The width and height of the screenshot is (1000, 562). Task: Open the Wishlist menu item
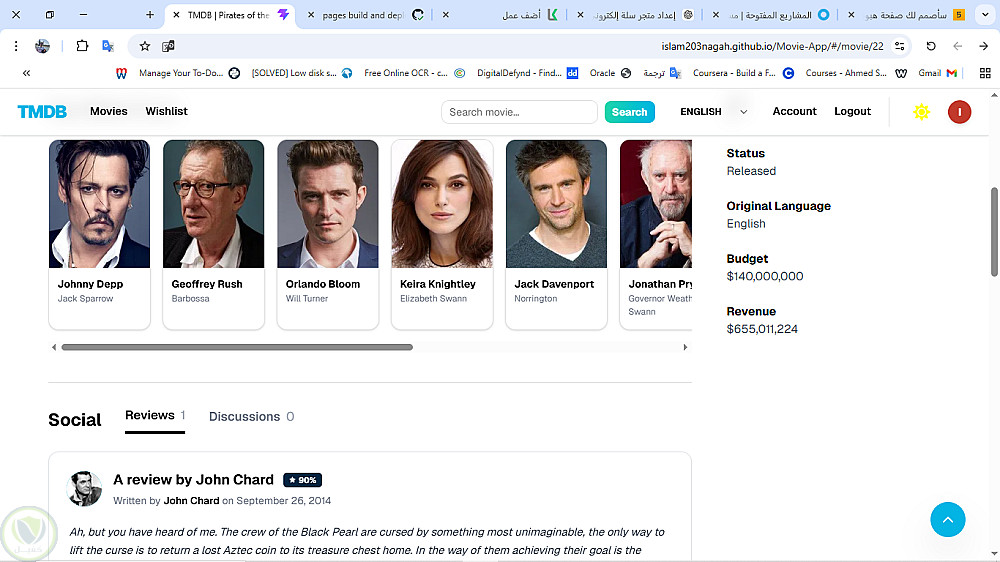pos(166,112)
